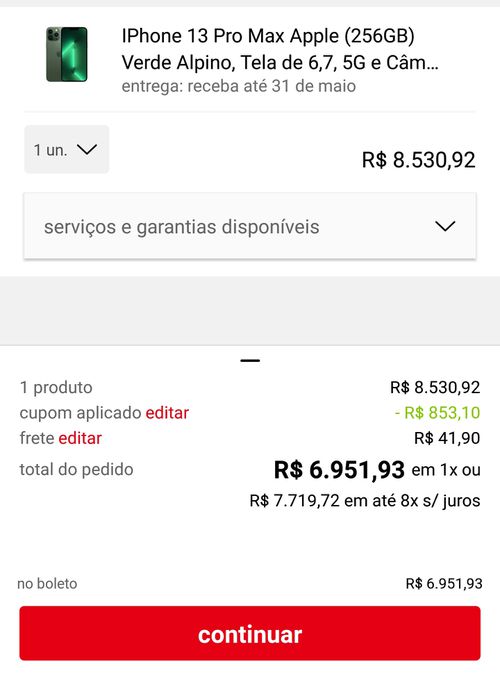Open the green iPhone product thumbnail
This screenshot has width=500, height=680.
point(67,54)
